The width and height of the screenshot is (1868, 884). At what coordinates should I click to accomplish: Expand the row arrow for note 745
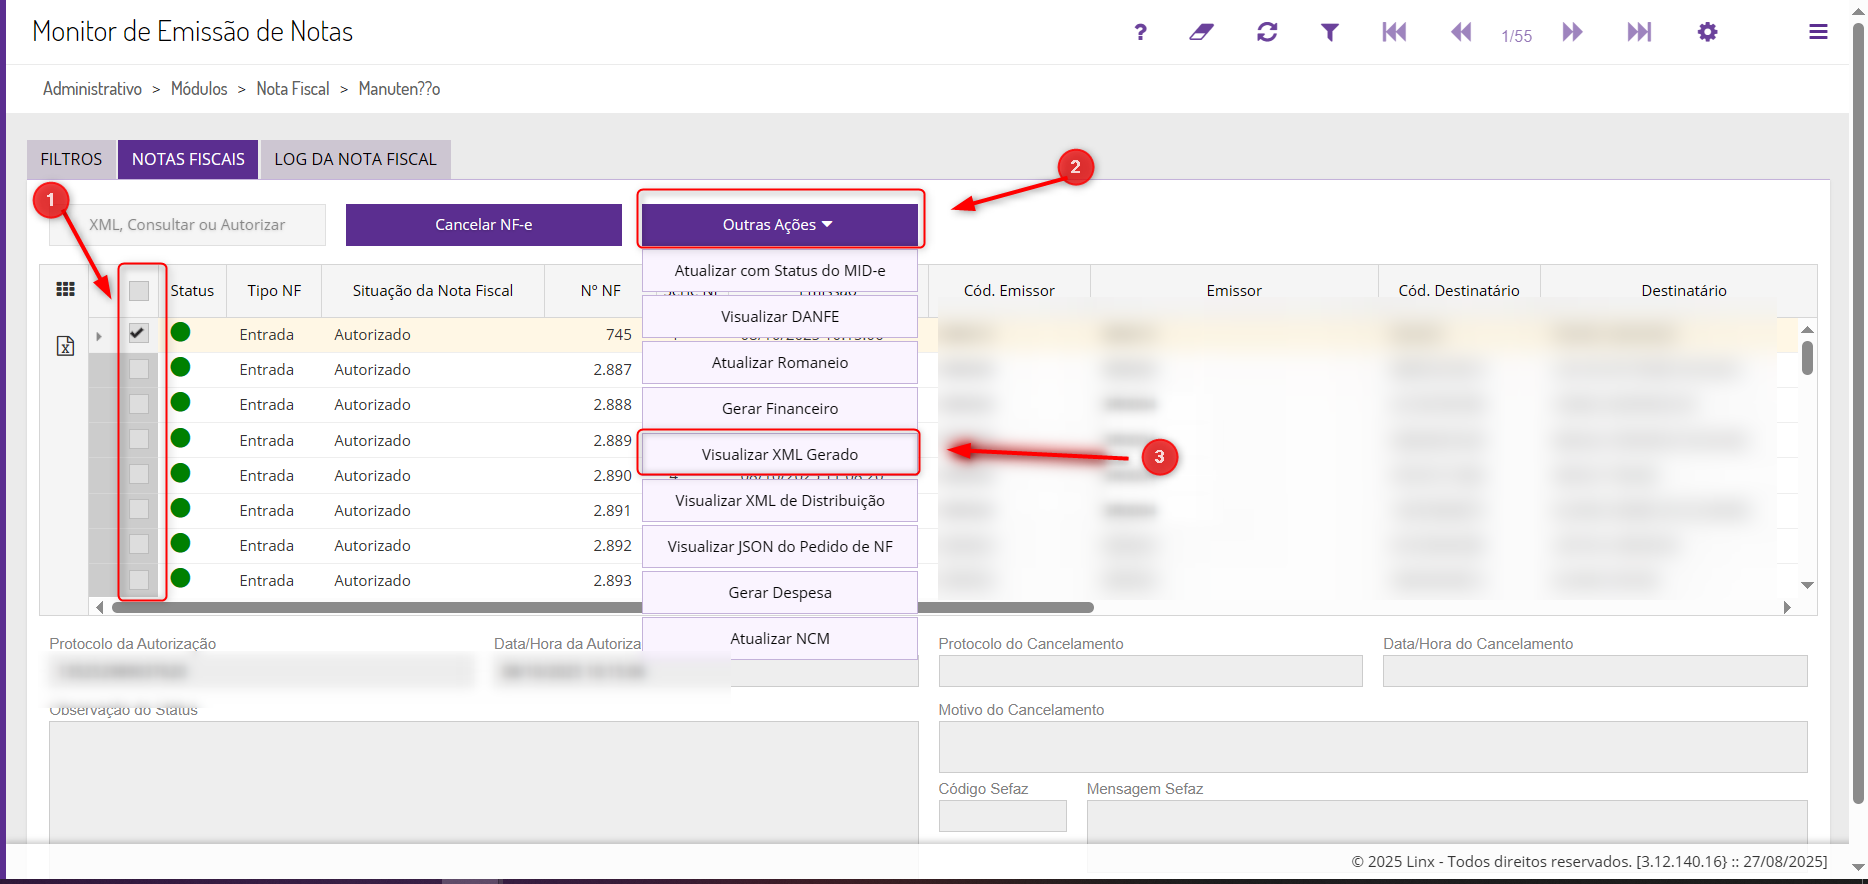(99, 336)
